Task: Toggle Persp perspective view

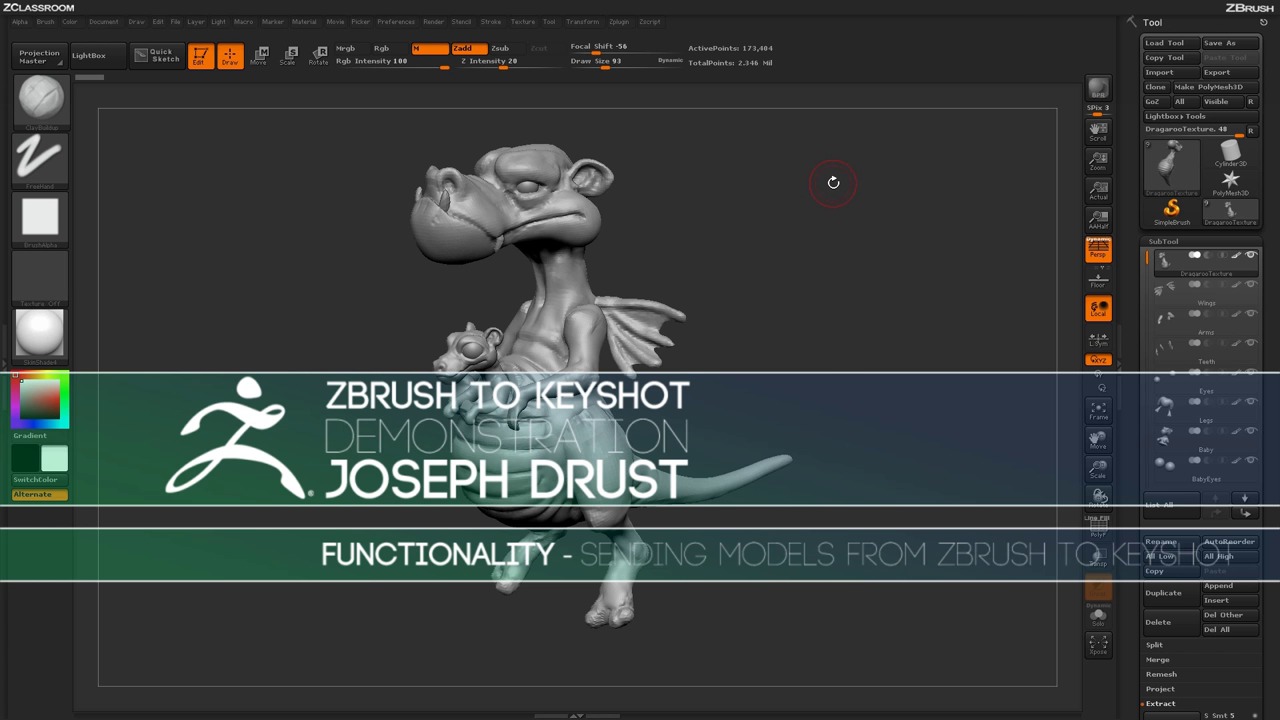Action: pyautogui.click(x=1098, y=250)
